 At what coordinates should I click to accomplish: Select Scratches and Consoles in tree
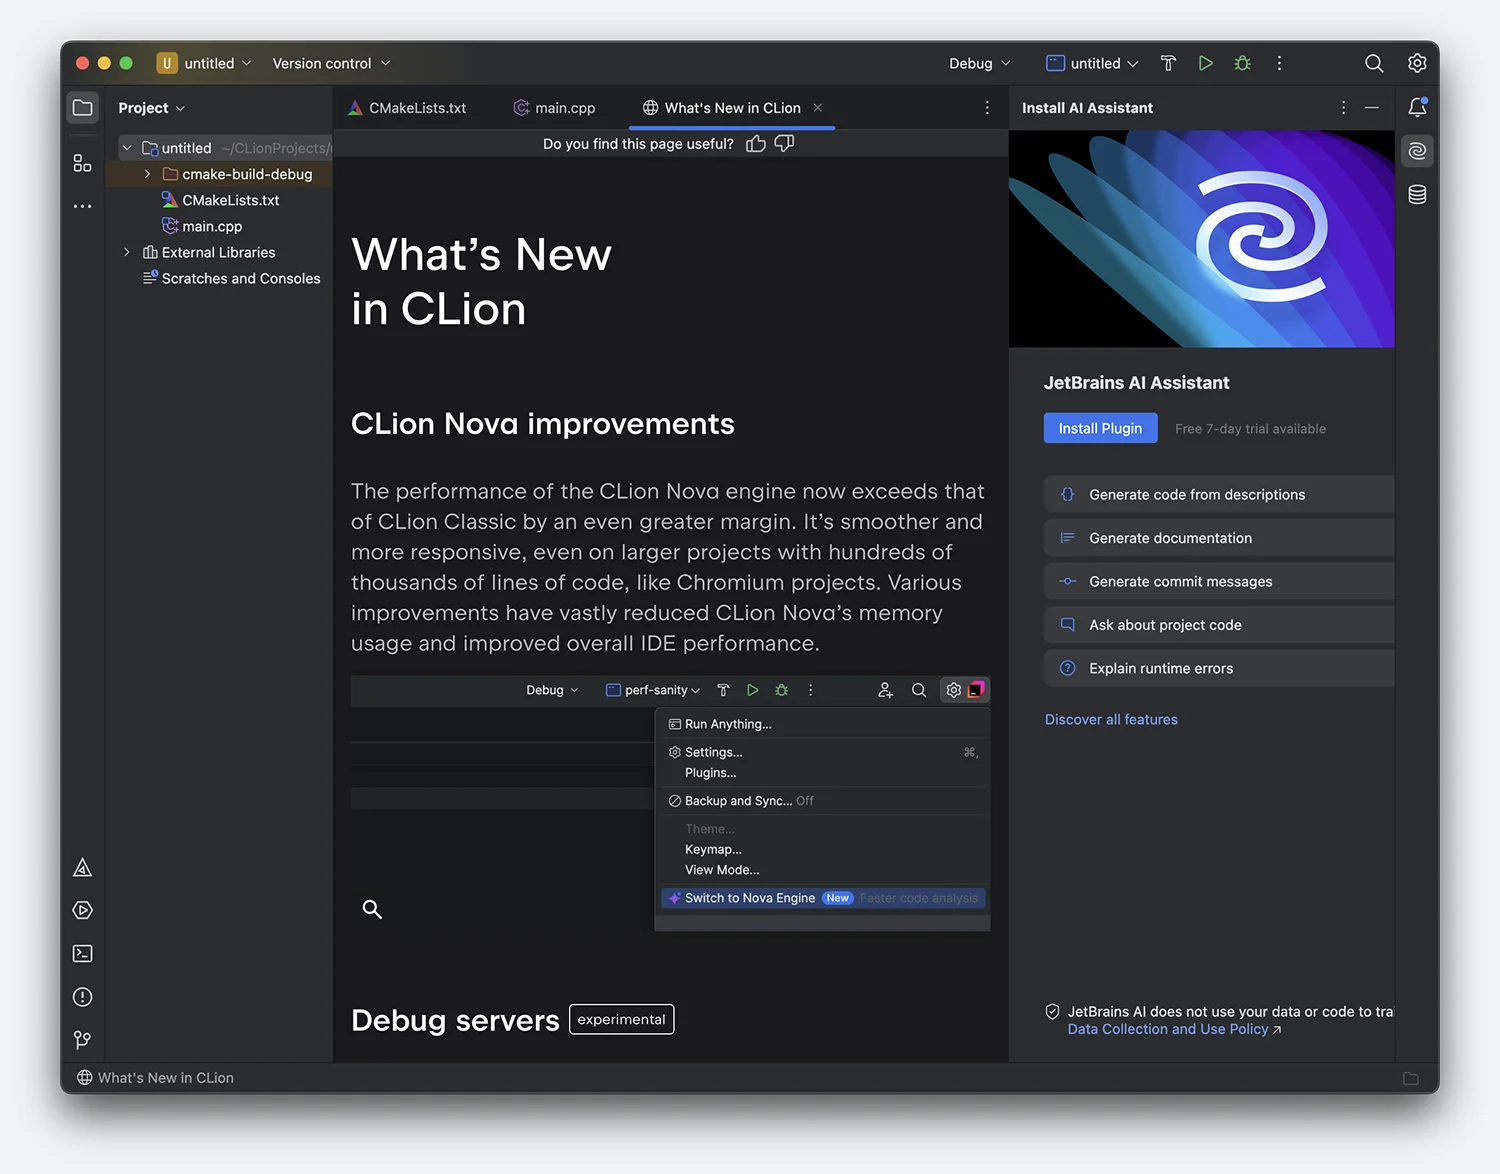point(231,278)
